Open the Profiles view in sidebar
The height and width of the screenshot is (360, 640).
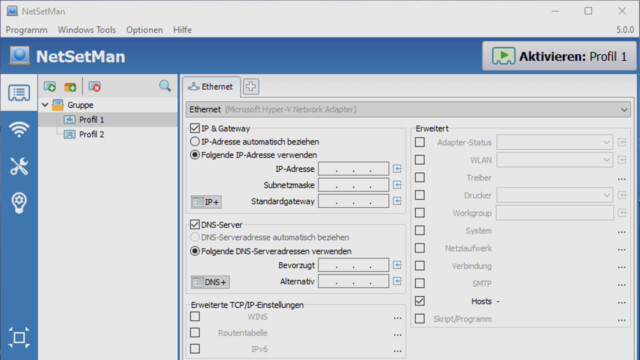point(19,93)
